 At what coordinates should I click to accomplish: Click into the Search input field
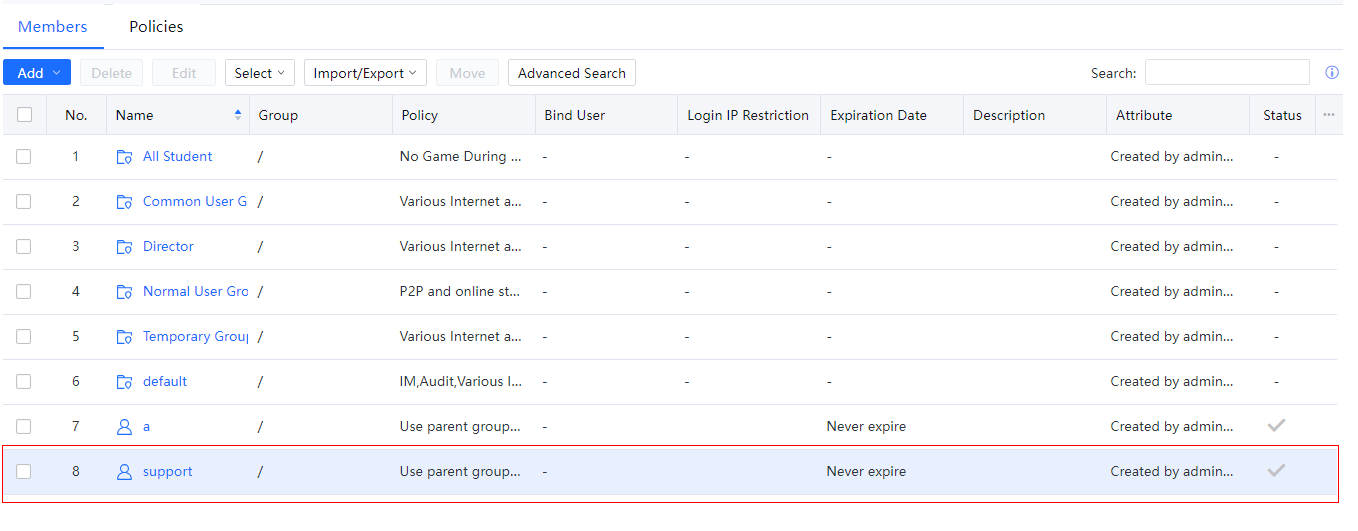tap(1226, 73)
